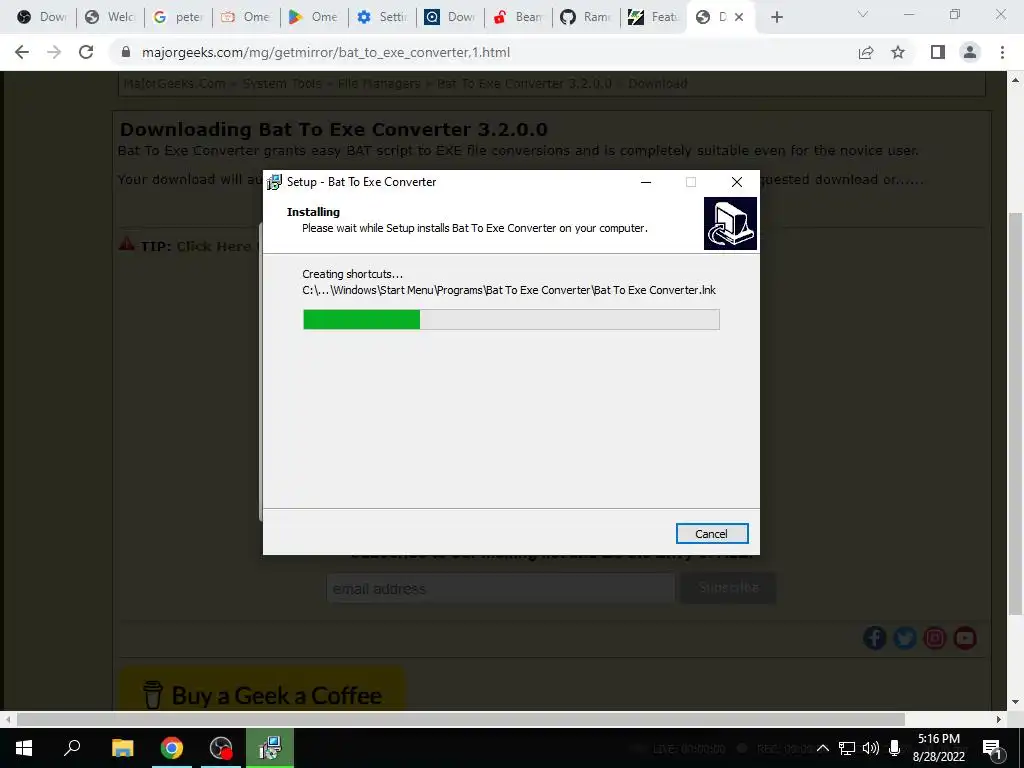Switch to the GitHub Ram tab

click(584, 17)
